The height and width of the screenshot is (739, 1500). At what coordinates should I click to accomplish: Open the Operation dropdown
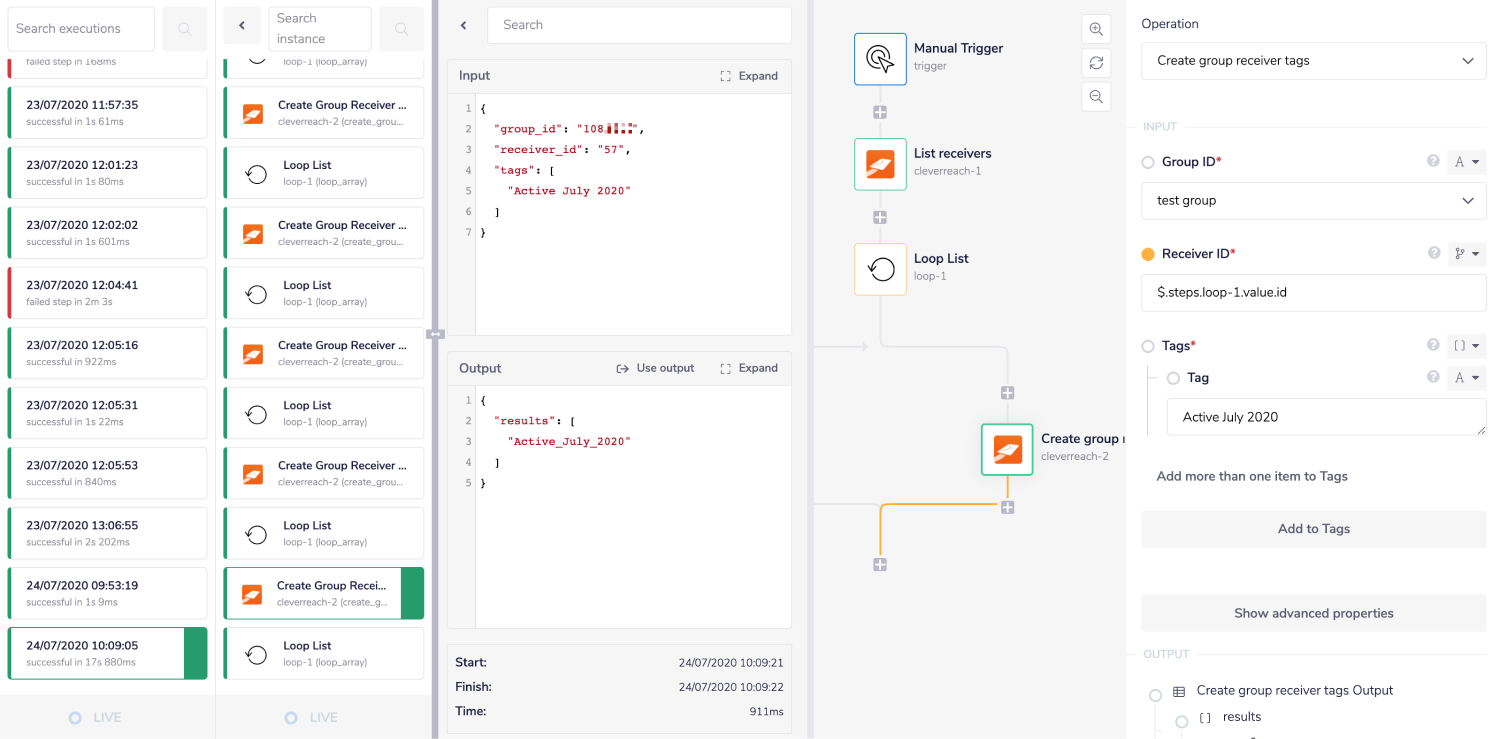[x=1313, y=61]
